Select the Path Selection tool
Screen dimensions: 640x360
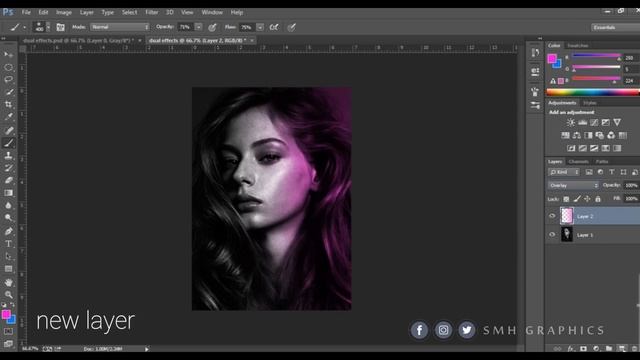8,256
